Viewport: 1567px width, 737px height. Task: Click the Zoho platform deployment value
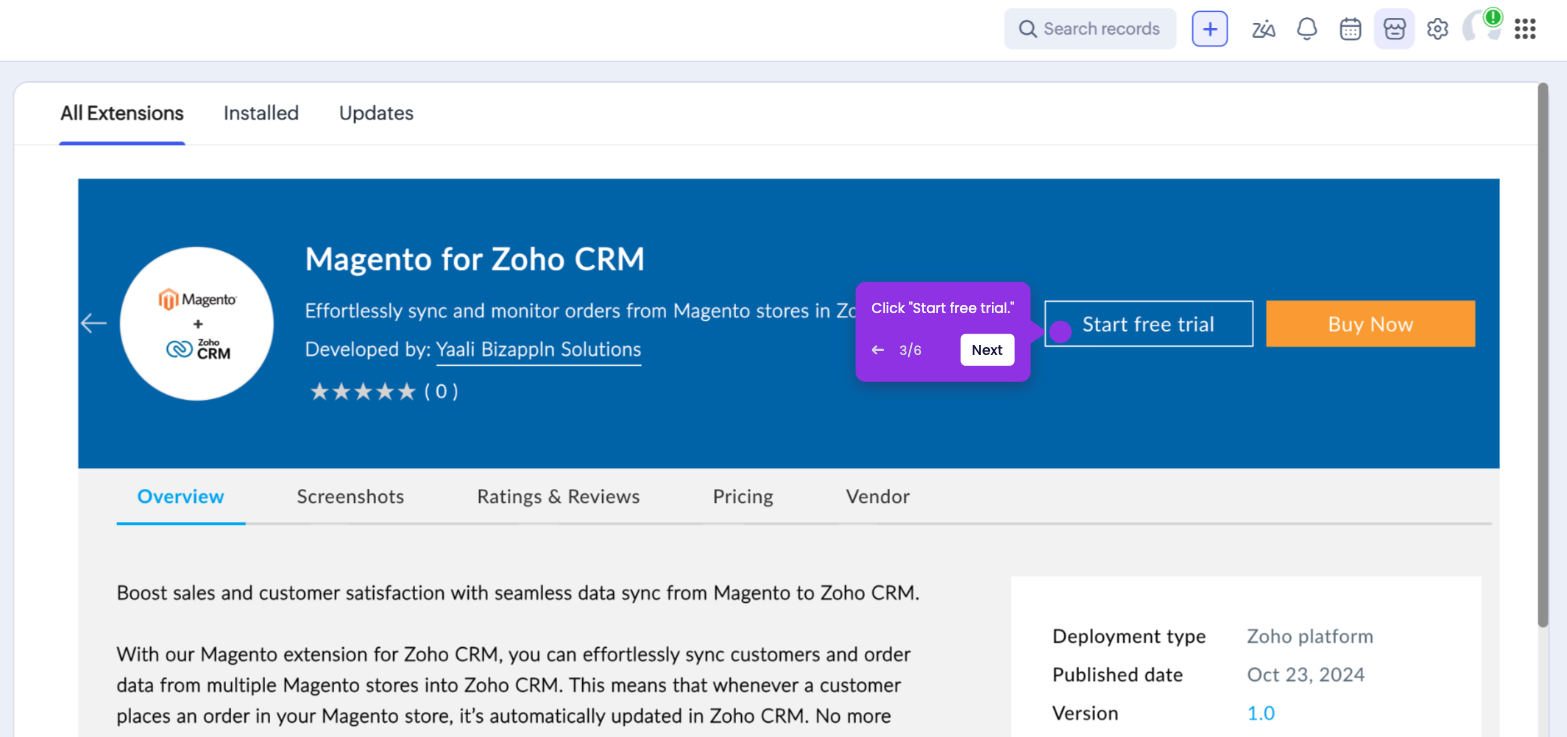1310,637
